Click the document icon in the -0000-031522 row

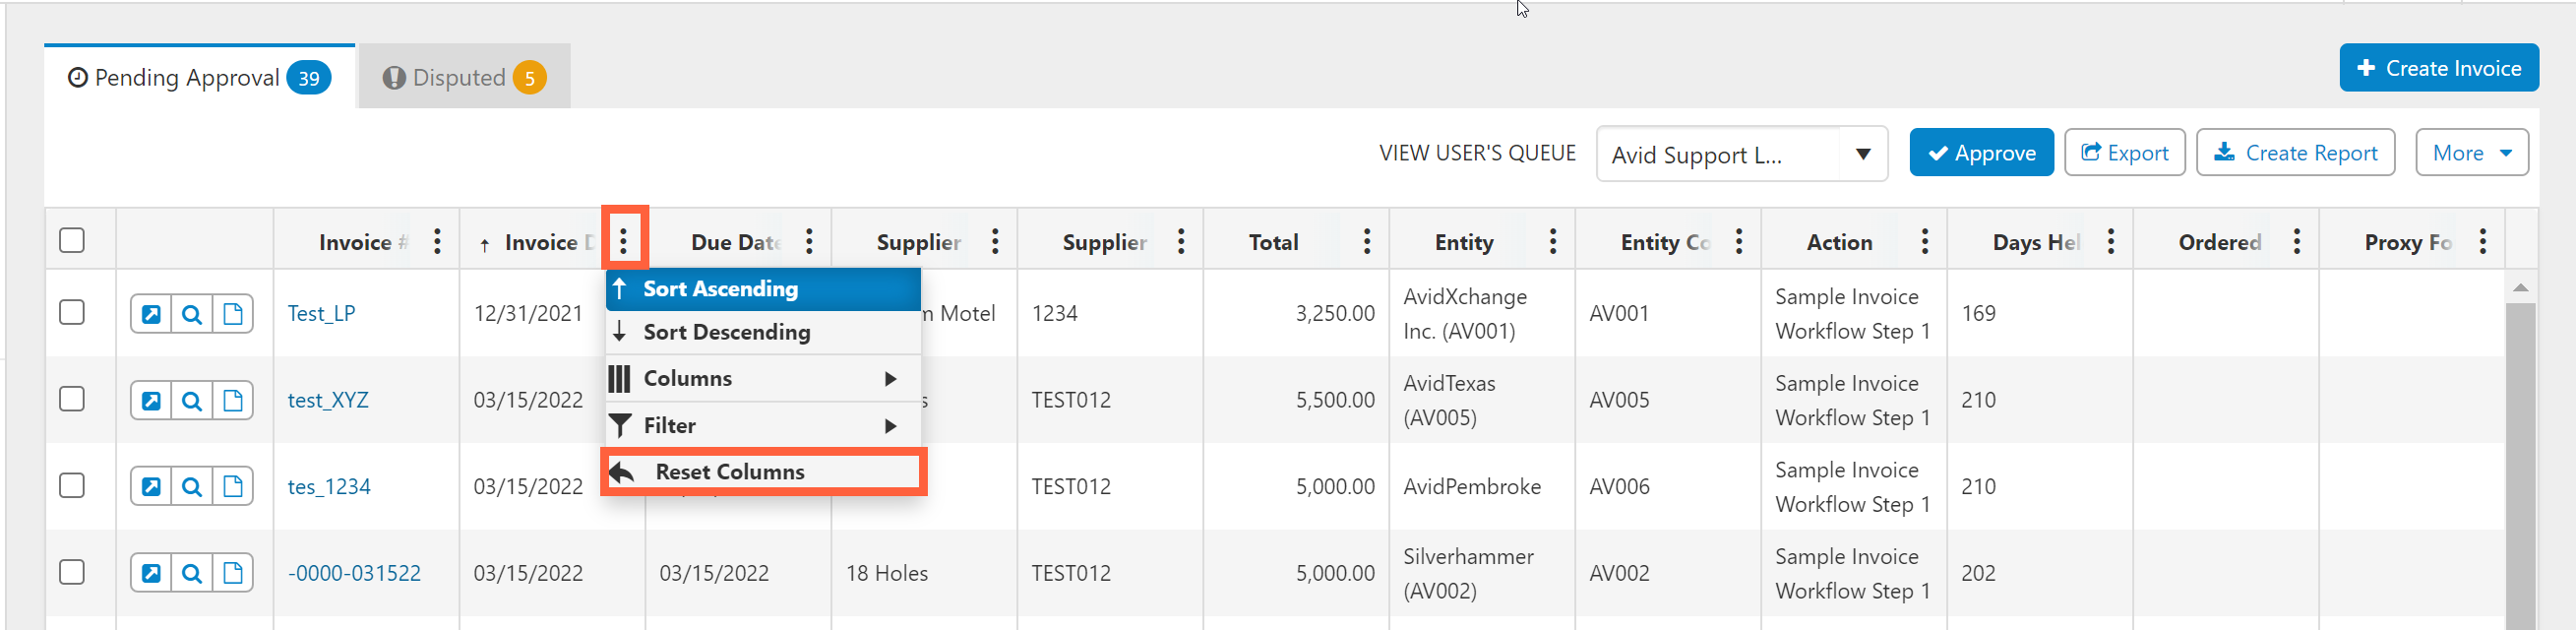point(233,574)
